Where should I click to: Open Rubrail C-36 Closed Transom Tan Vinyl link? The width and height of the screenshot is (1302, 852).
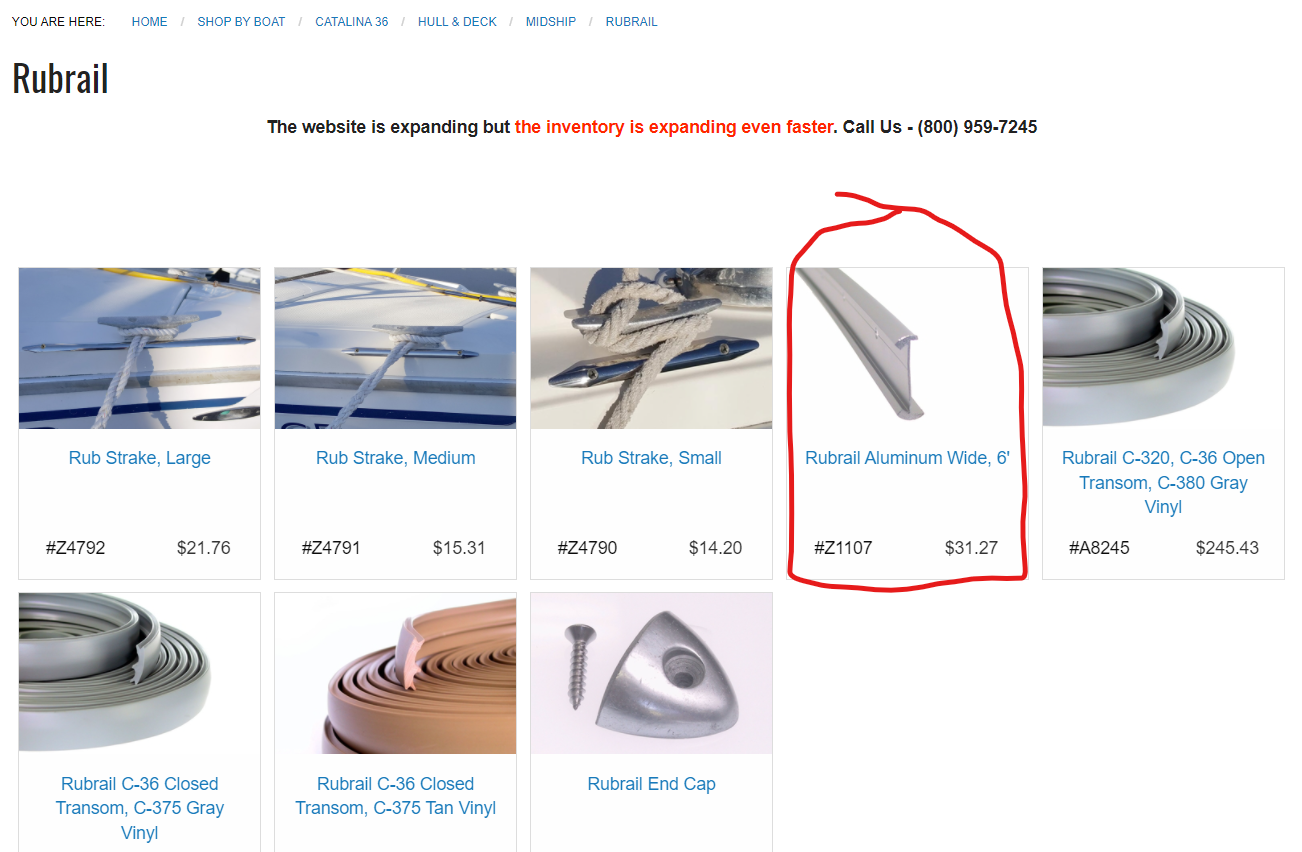[396, 796]
